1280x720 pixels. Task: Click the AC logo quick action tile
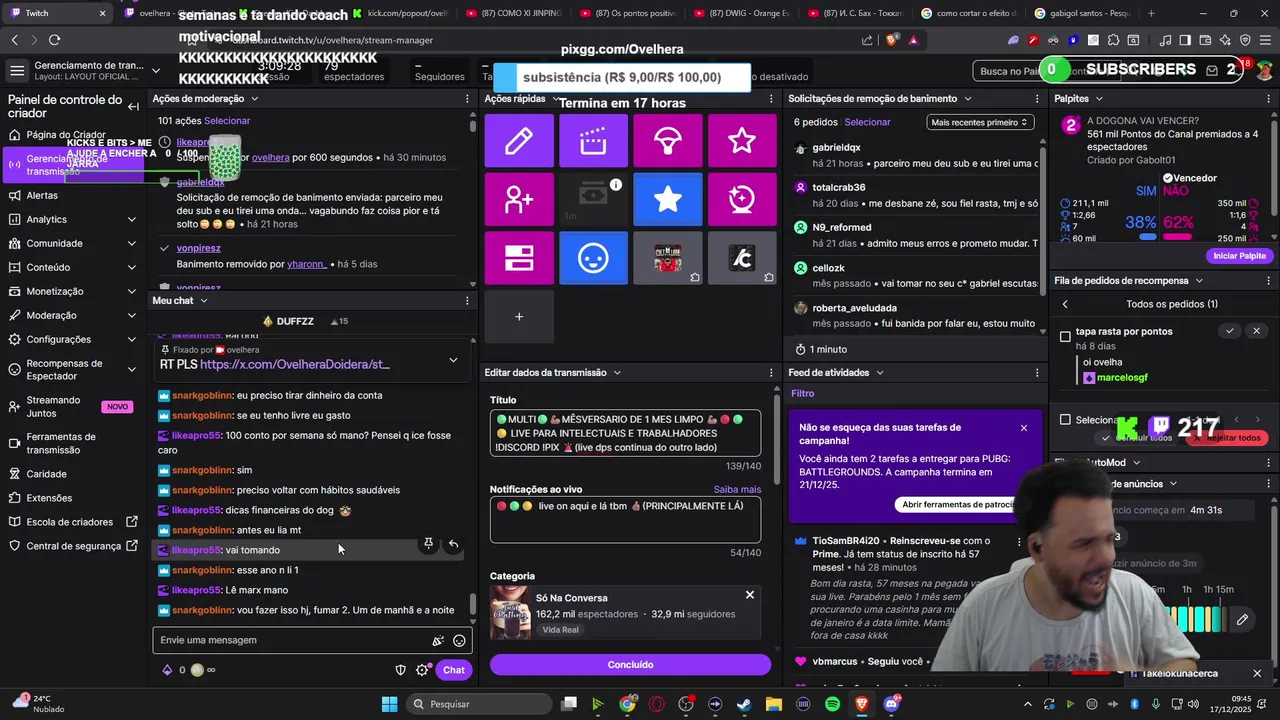(x=742, y=258)
